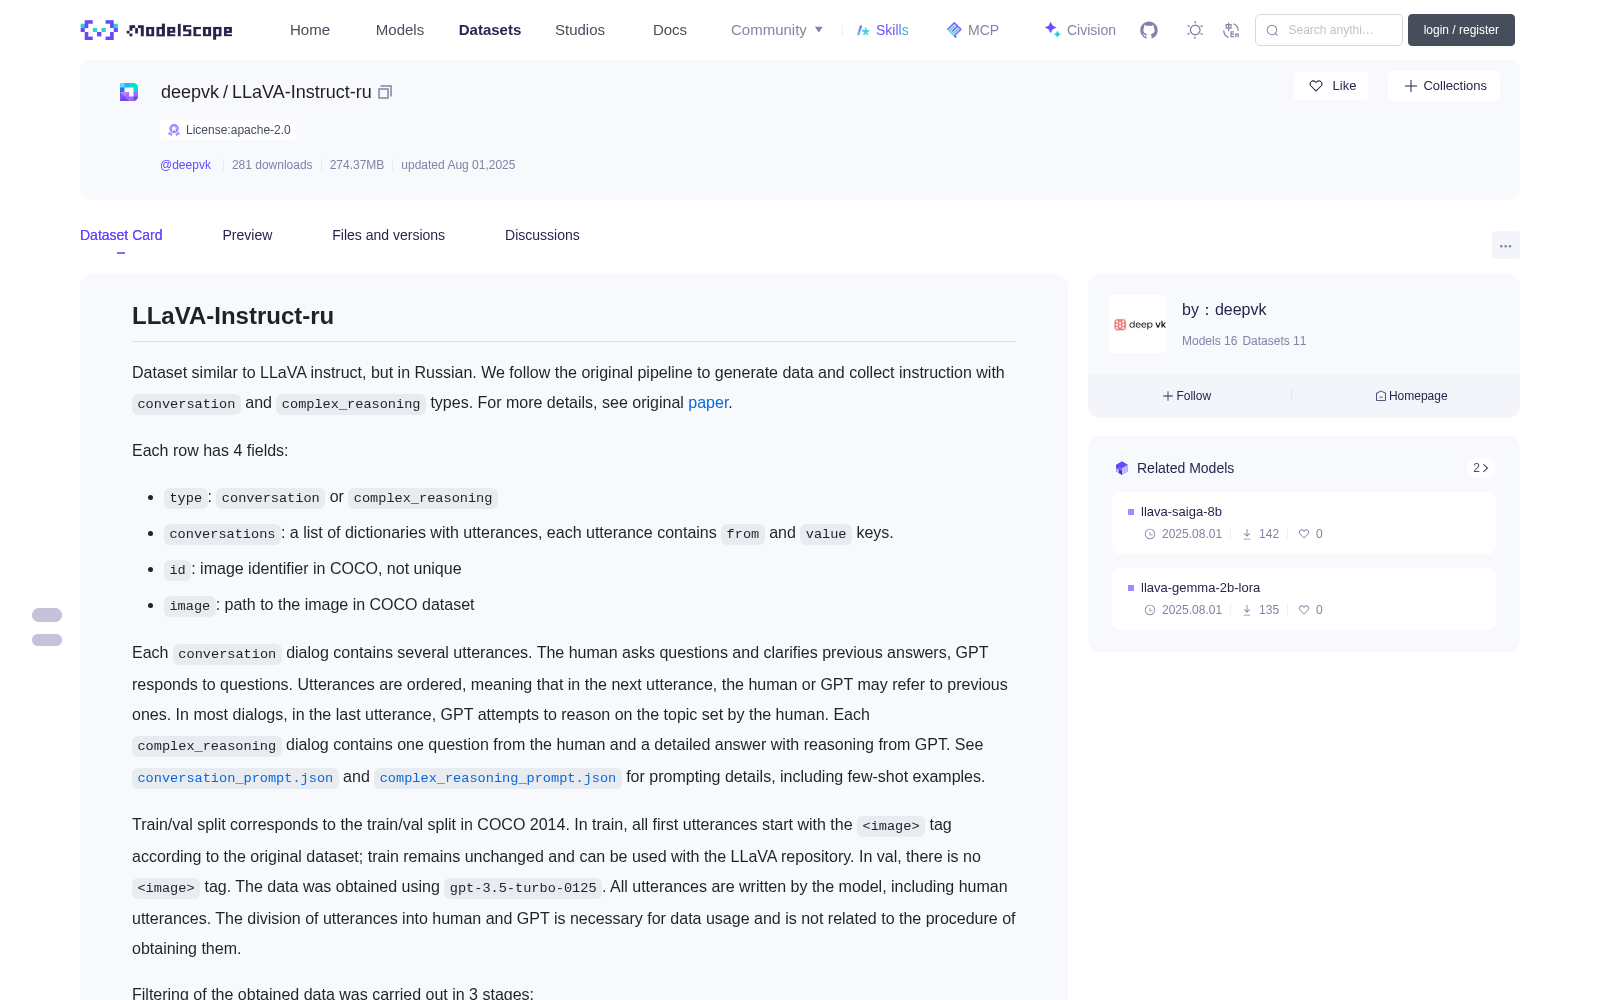1600x1000 pixels.
Task: Click the deep vk organization logo
Action: [1138, 324]
